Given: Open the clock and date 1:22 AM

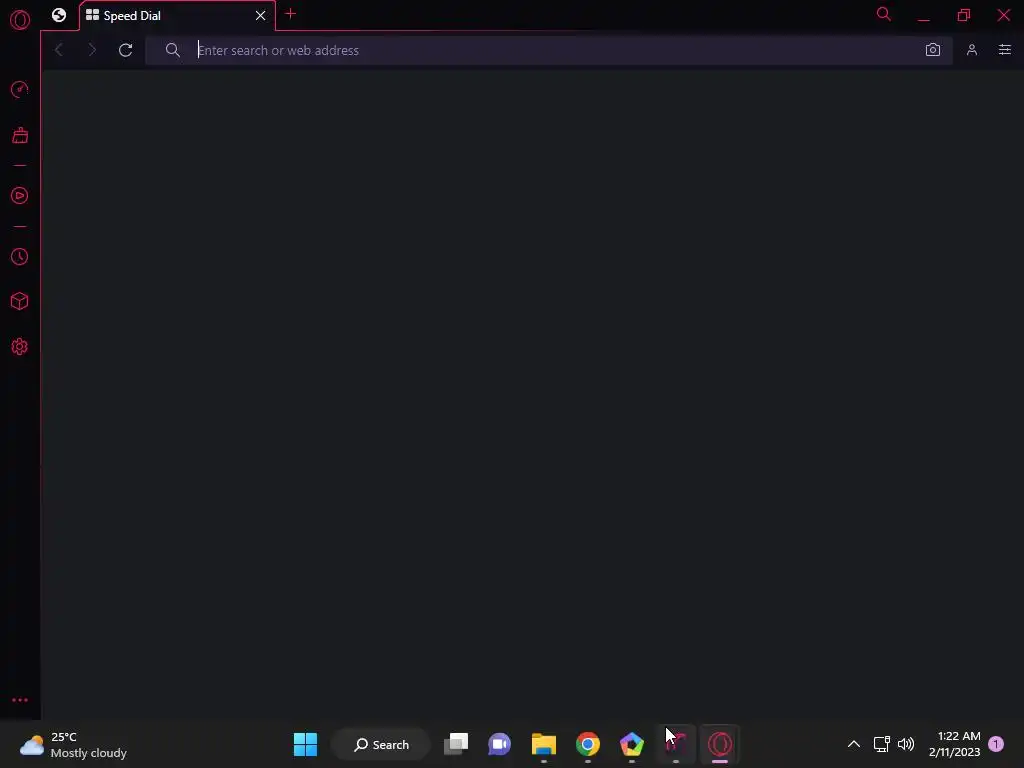Looking at the screenshot, I should [955, 744].
